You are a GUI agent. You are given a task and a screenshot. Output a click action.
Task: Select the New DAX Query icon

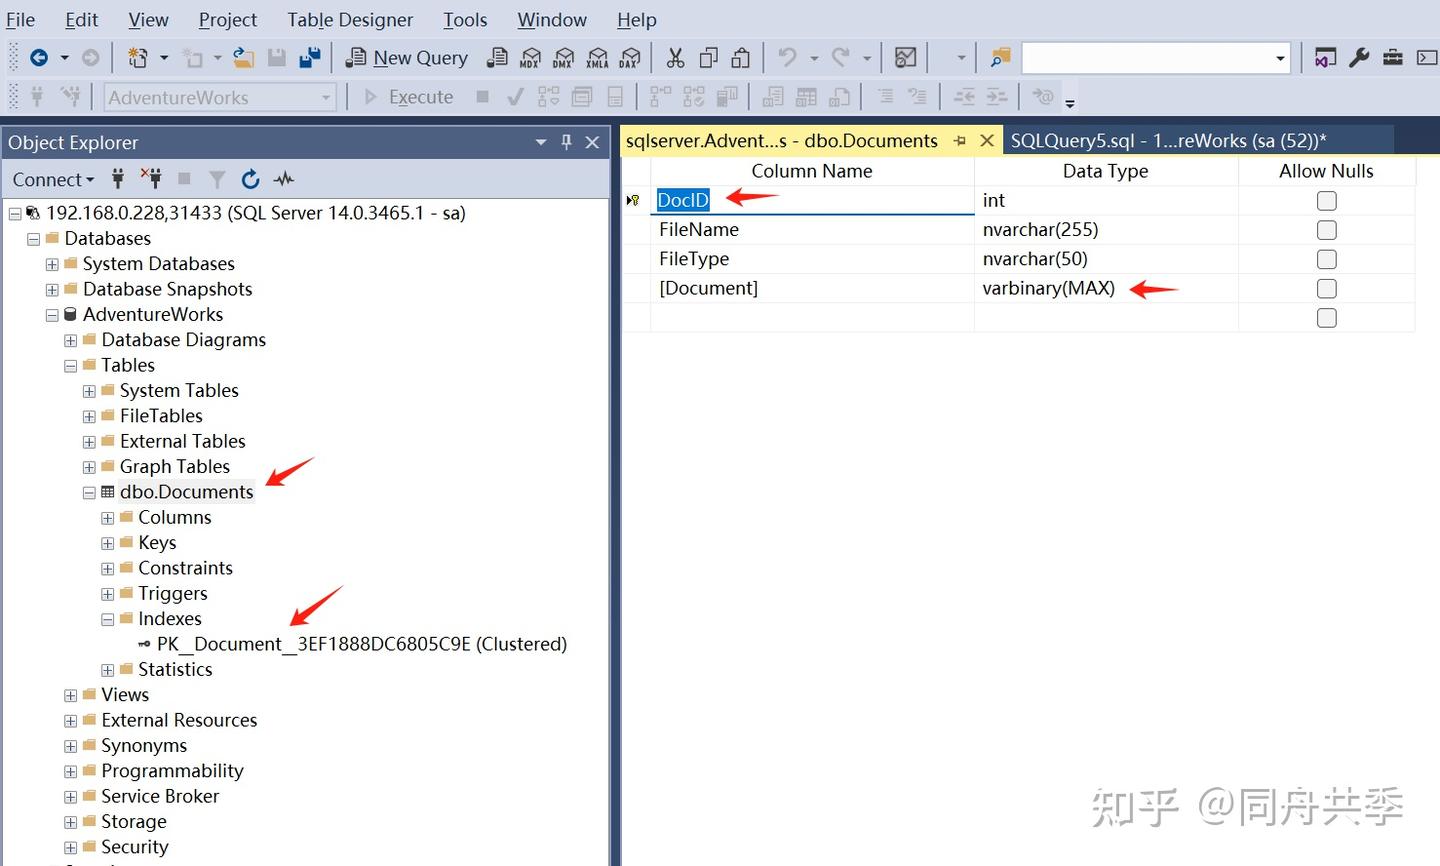click(630, 58)
